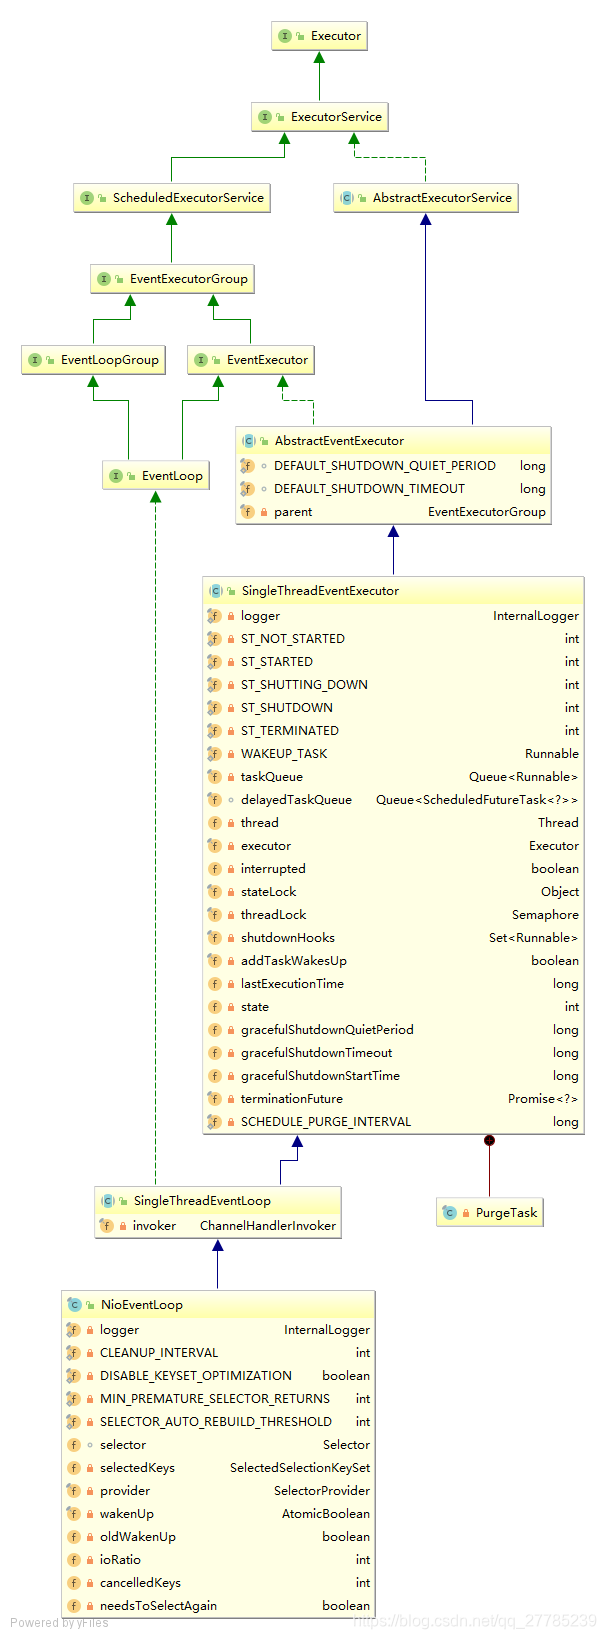The width and height of the screenshot is (606, 1639).
Task: Click the EventExecutor interface icon
Action: (201, 360)
